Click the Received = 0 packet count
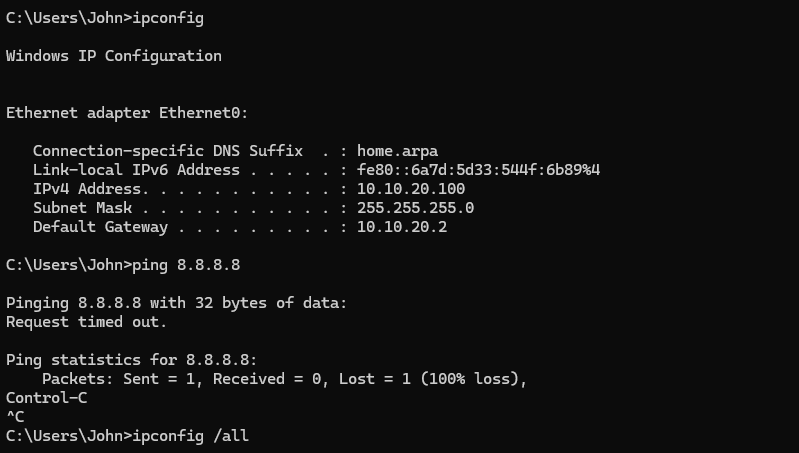Image resolution: width=799 pixels, height=453 pixels. pyautogui.click(x=263, y=379)
